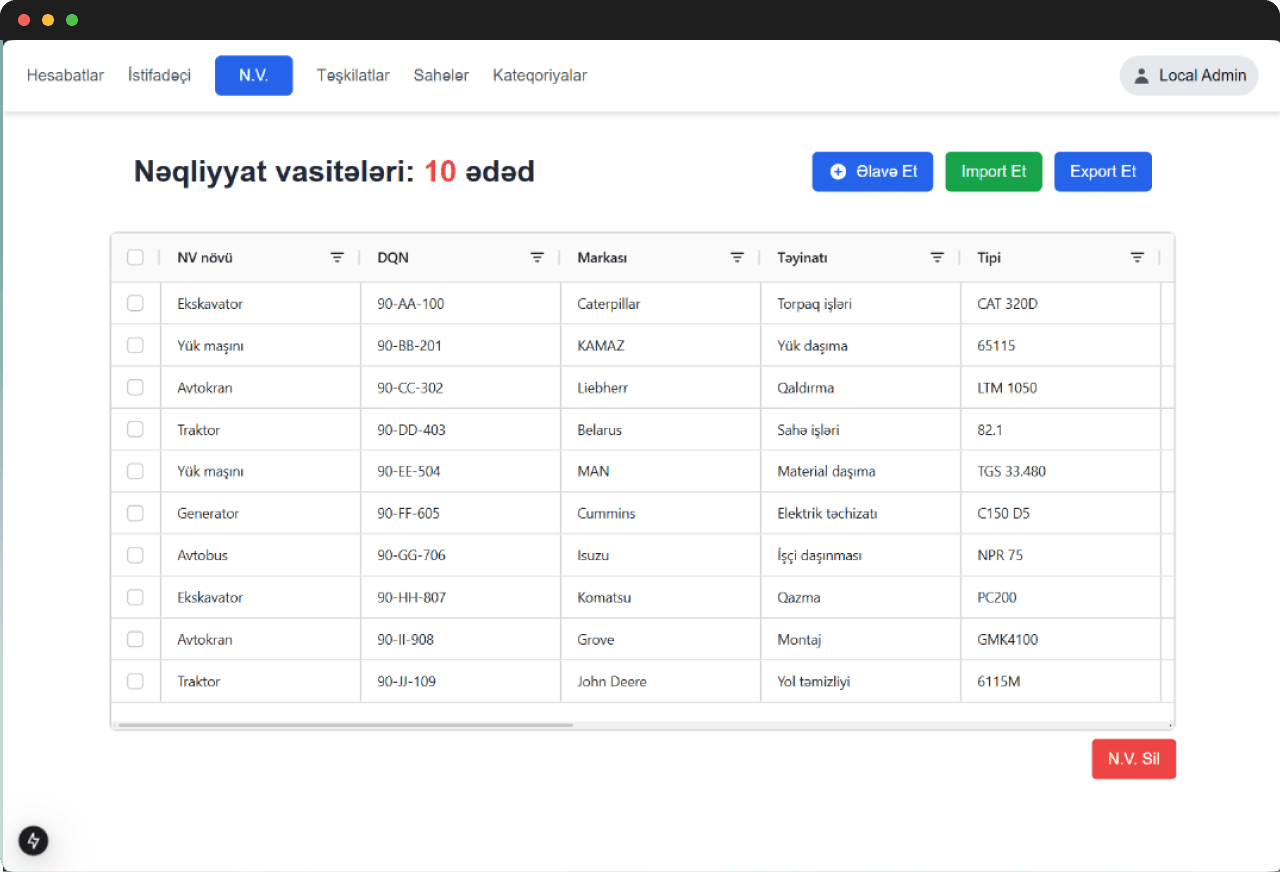The image size is (1280, 872).
Task: Click the user avatar icon beside Local Admin
Action: [1141, 75]
